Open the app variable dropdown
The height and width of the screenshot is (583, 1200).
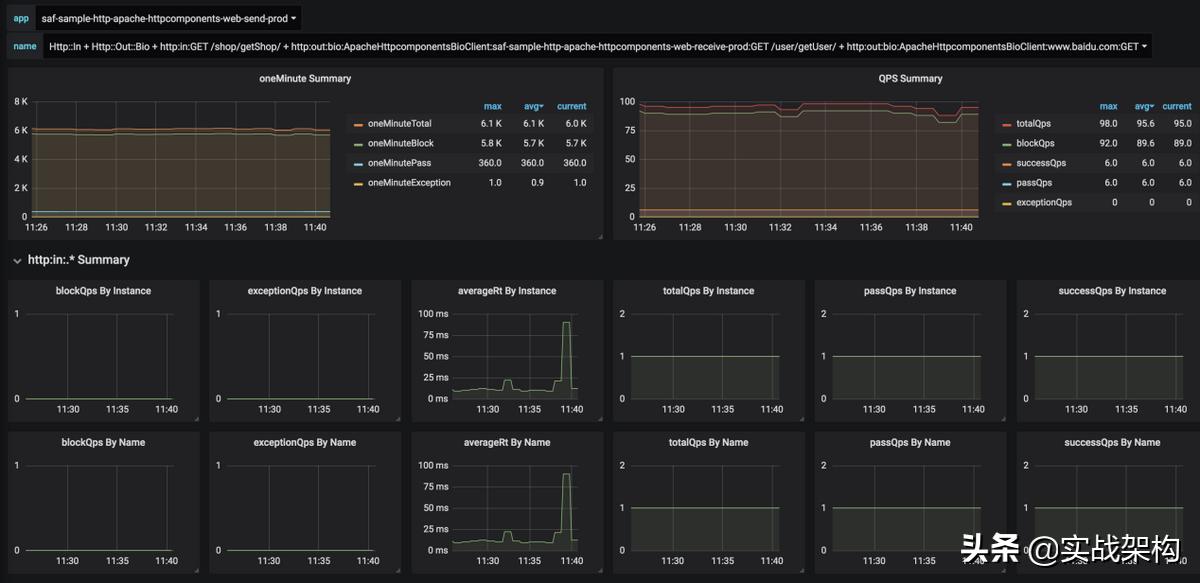[168, 18]
